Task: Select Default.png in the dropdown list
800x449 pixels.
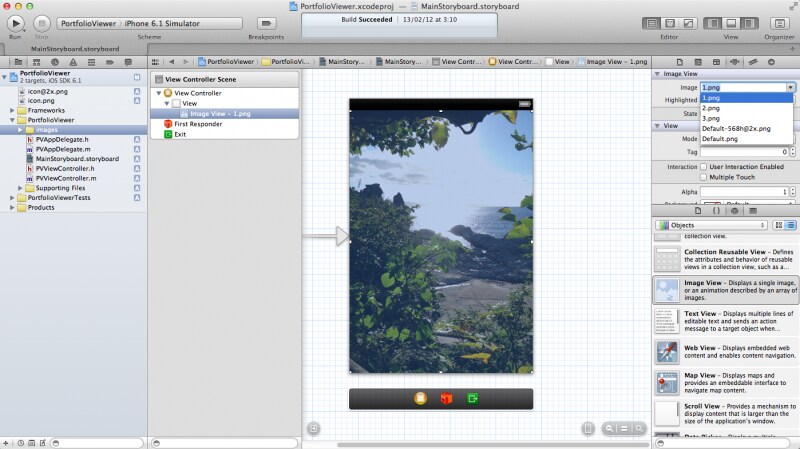Action: point(747,139)
